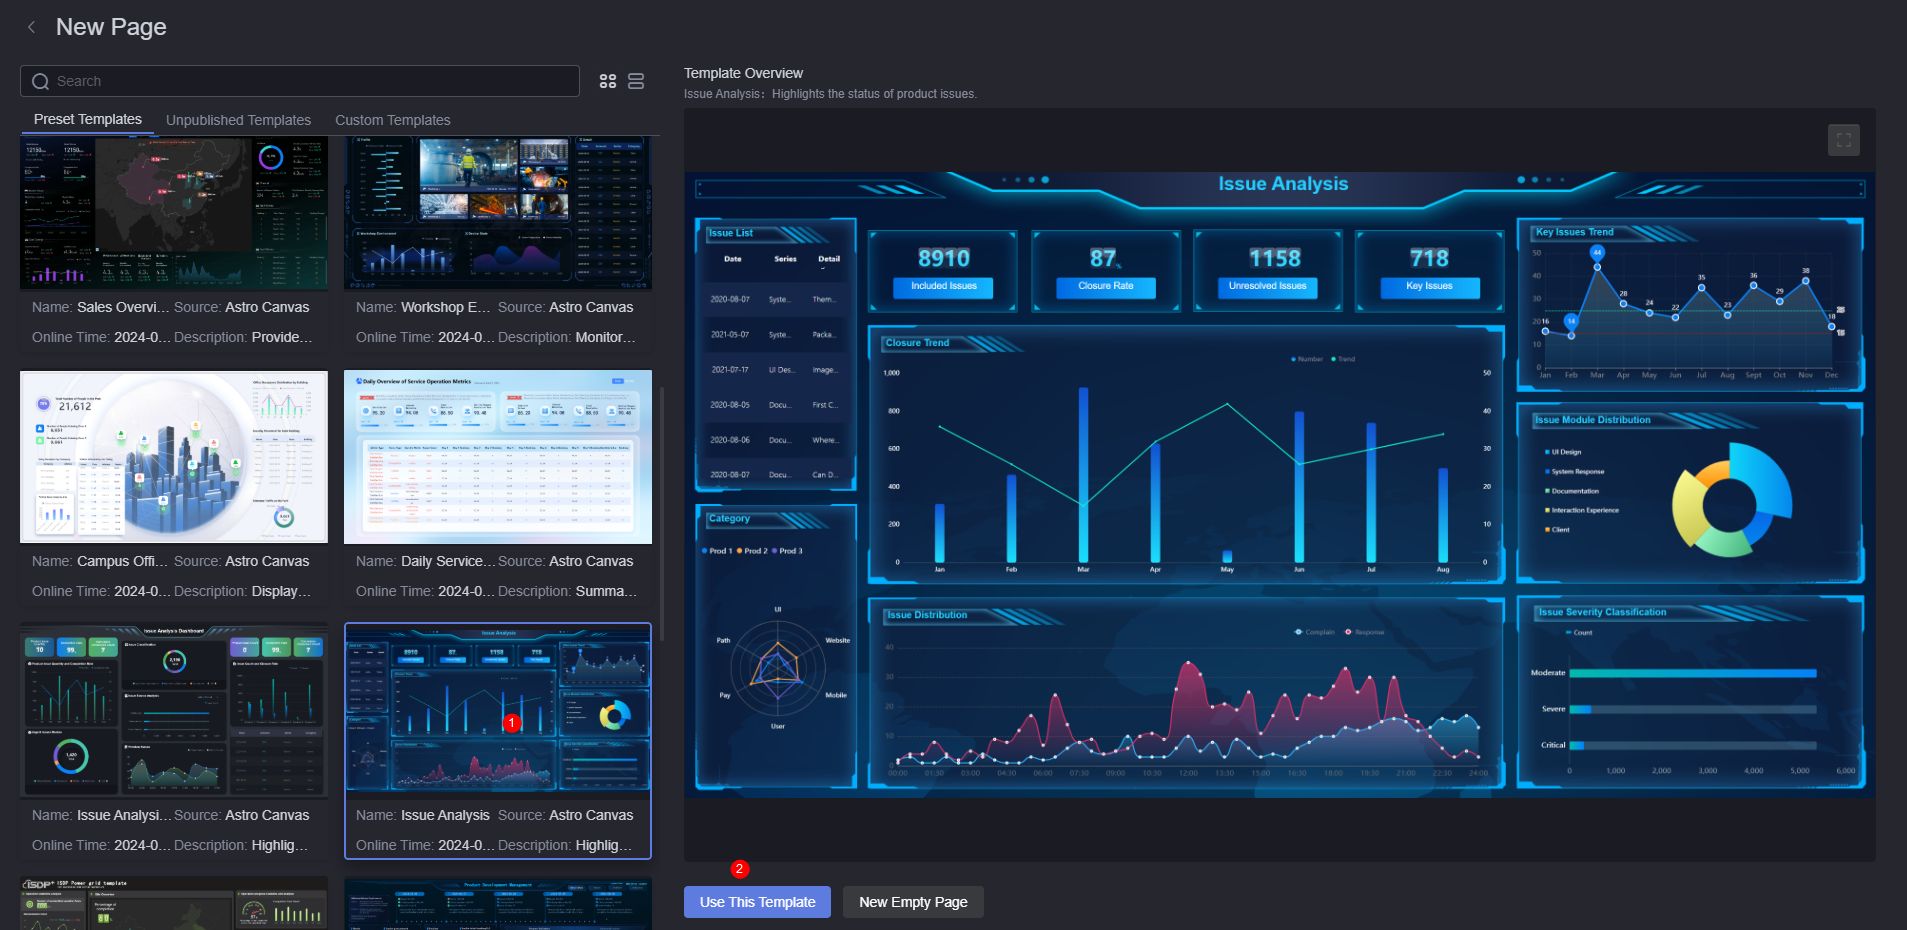
Task: Select the ISDP Power grid template thumbnail
Action: tap(174, 904)
